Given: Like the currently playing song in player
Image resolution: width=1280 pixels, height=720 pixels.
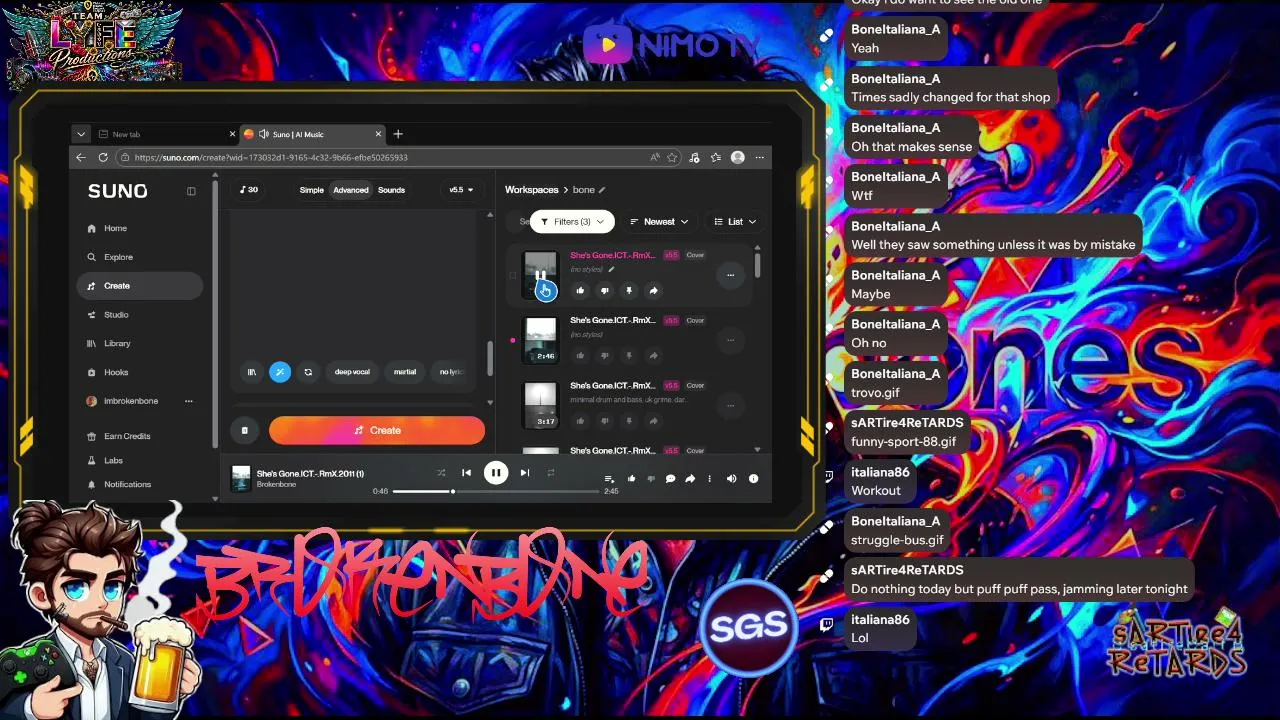Looking at the screenshot, I should (631, 479).
